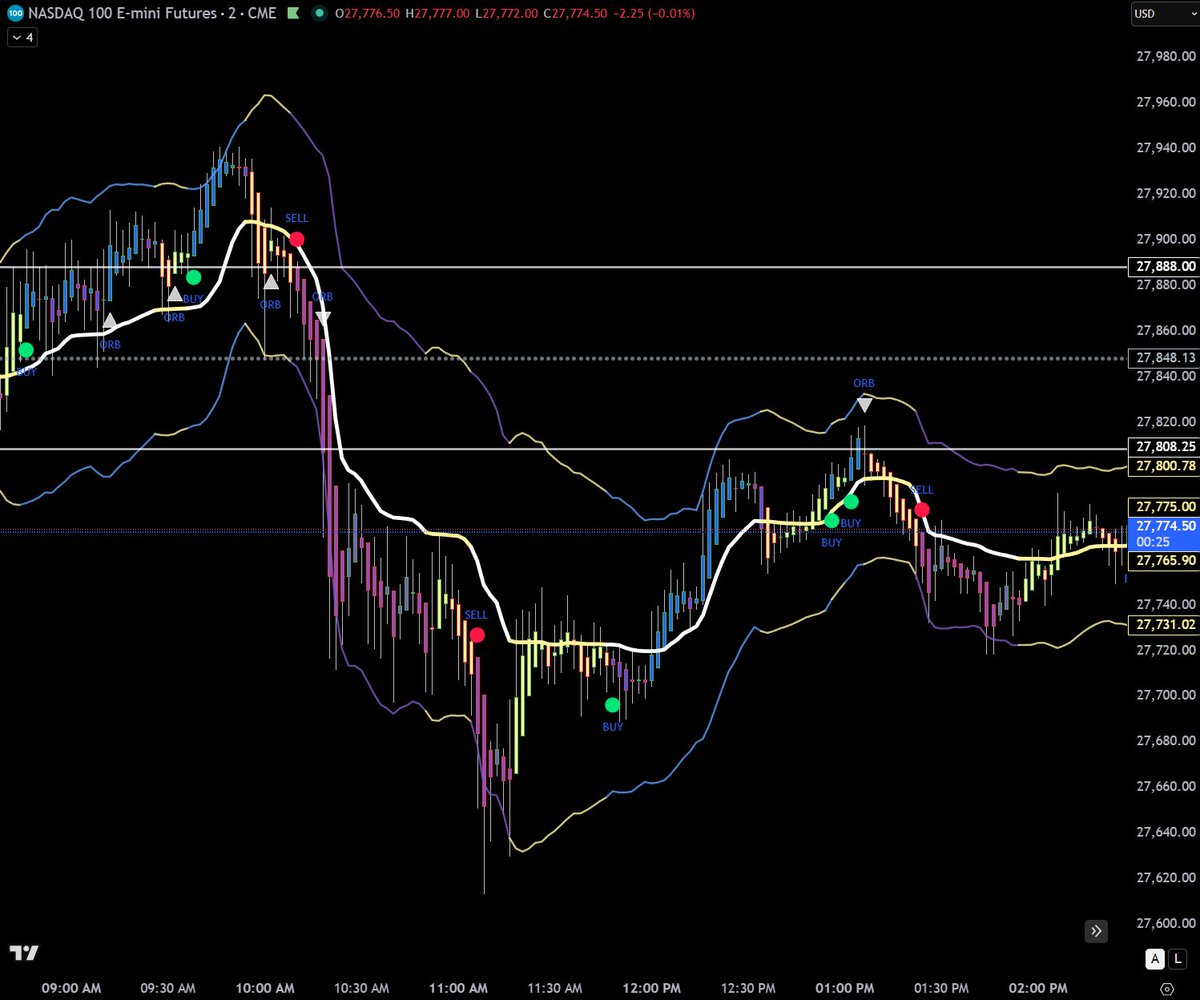
Task: Click the 27,731.02 price label
Action: [1162, 624]
